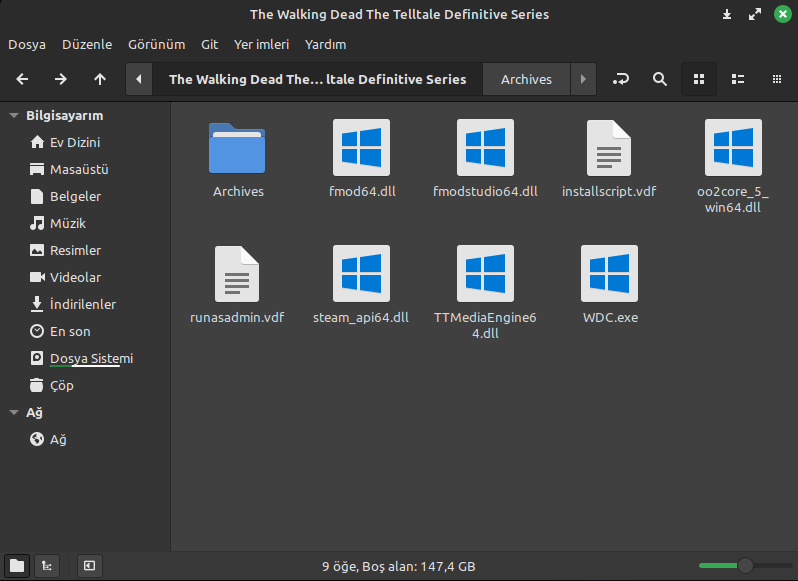Select the Archives path bar button

(526, 79)
